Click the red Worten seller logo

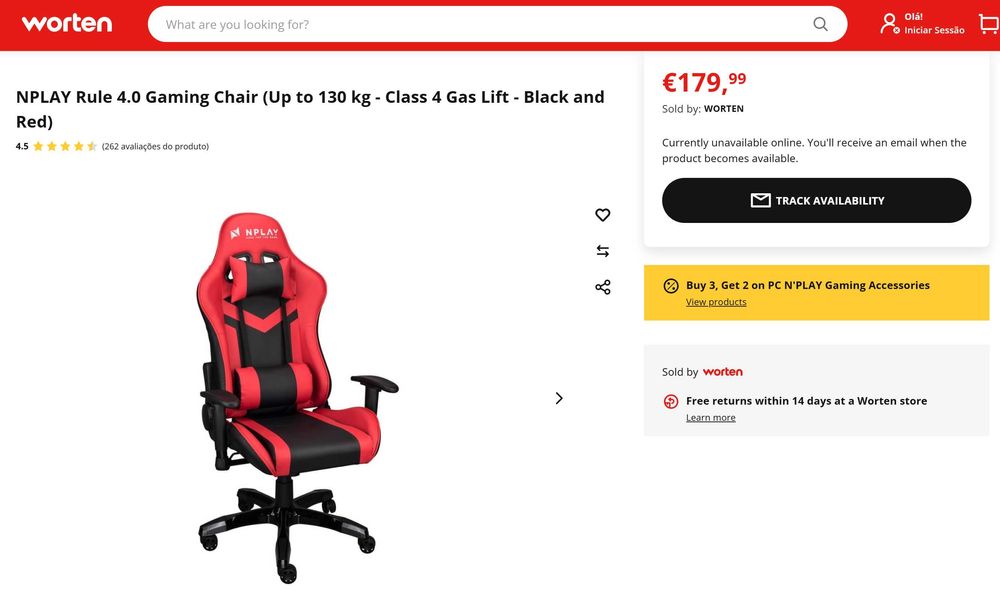[723, 372]
